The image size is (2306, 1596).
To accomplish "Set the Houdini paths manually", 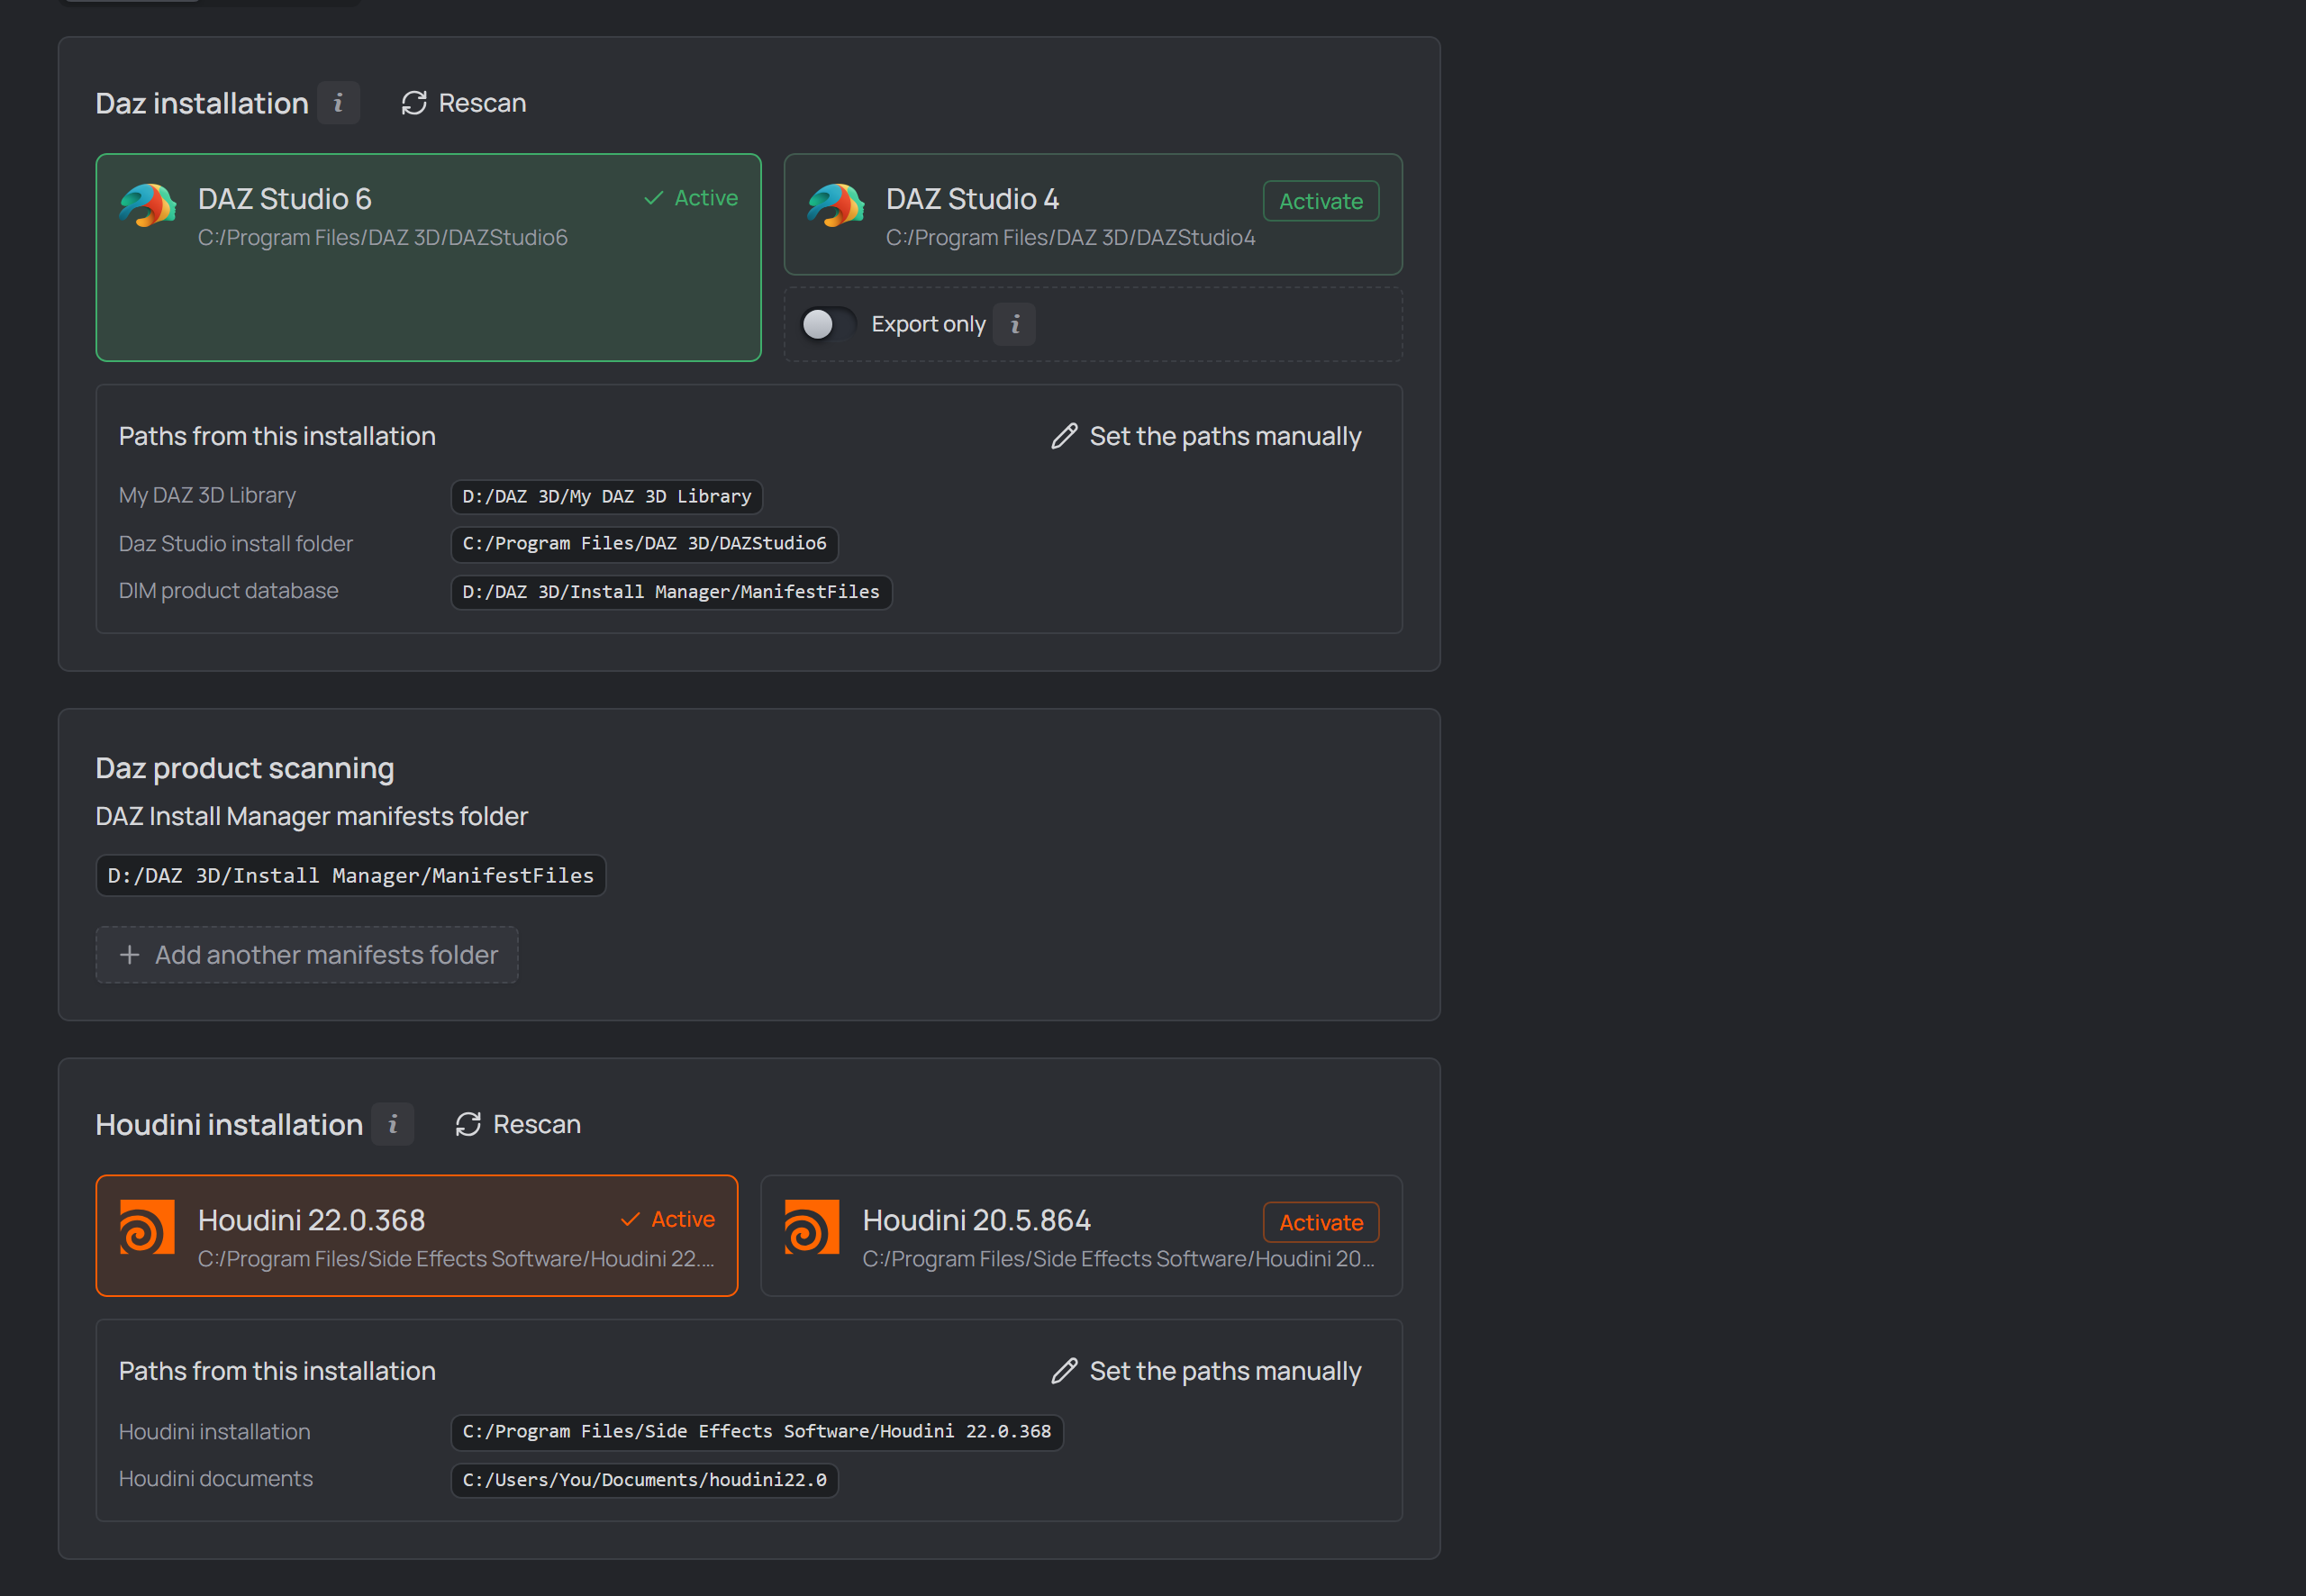I will (x=1206, y=1371).
